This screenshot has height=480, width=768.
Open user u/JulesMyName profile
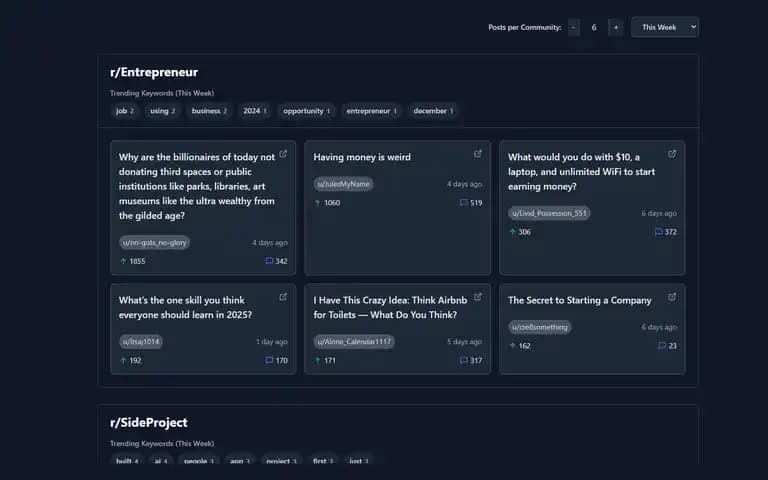click(x=343, y=184)
